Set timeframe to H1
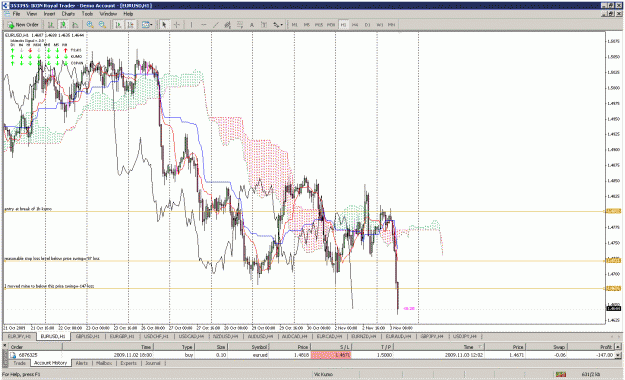This screenshot has width=625, height=380. pyautogui.click(x=343, y=25)
